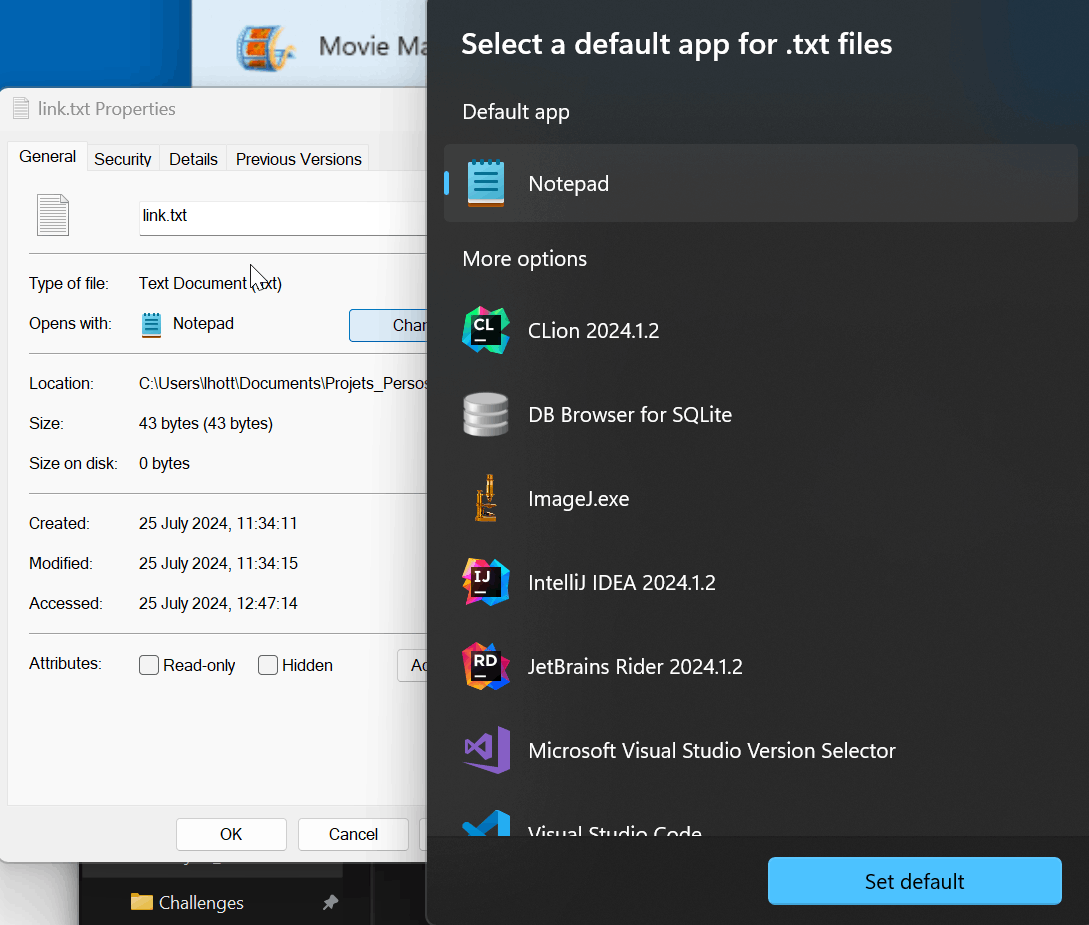Click the pin icon next to Challenges
The height and width of the screenshot is (925, 1089).
tap(331, 902)
